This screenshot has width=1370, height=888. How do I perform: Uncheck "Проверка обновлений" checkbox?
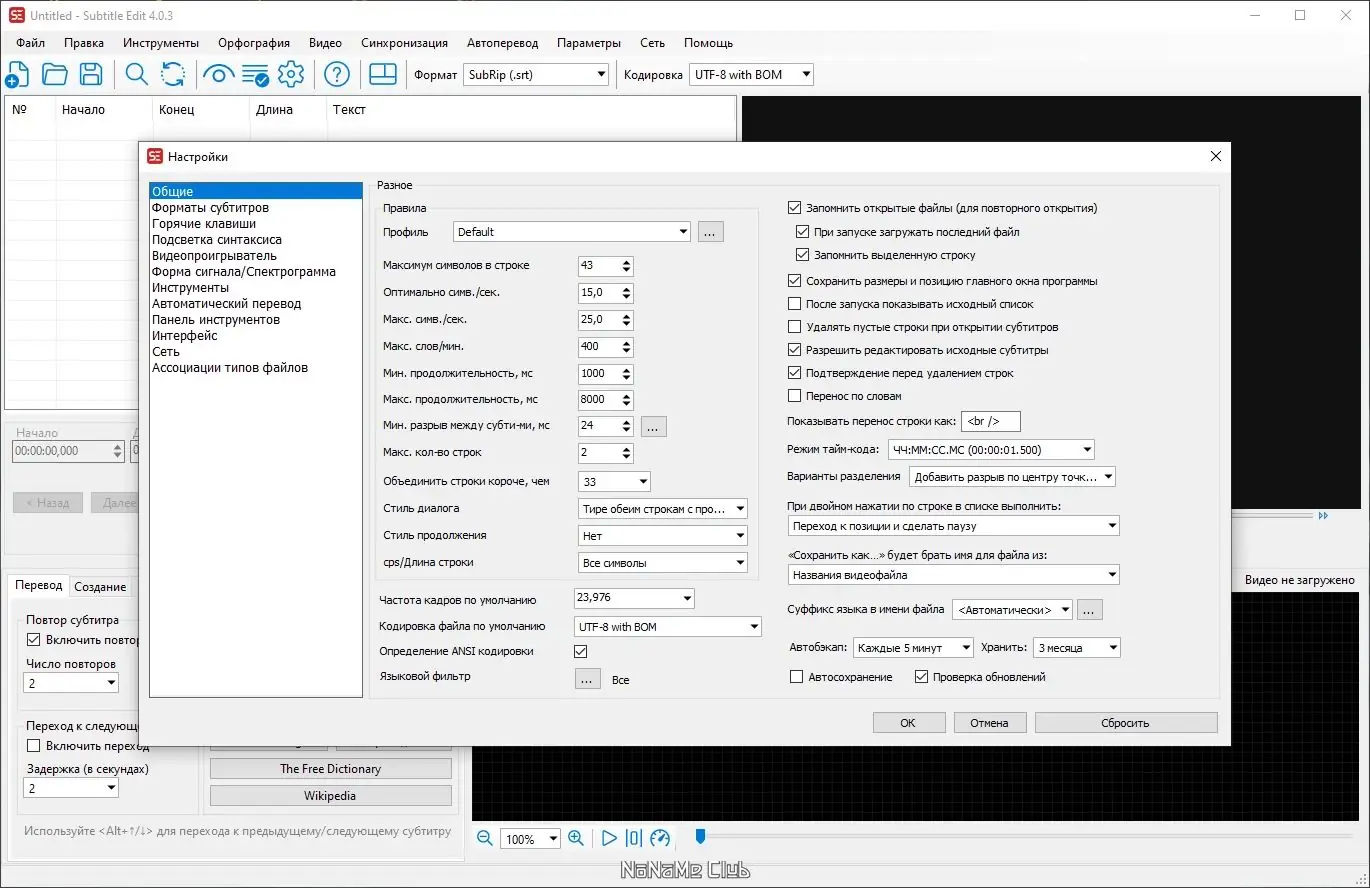(x=922, y=677)
